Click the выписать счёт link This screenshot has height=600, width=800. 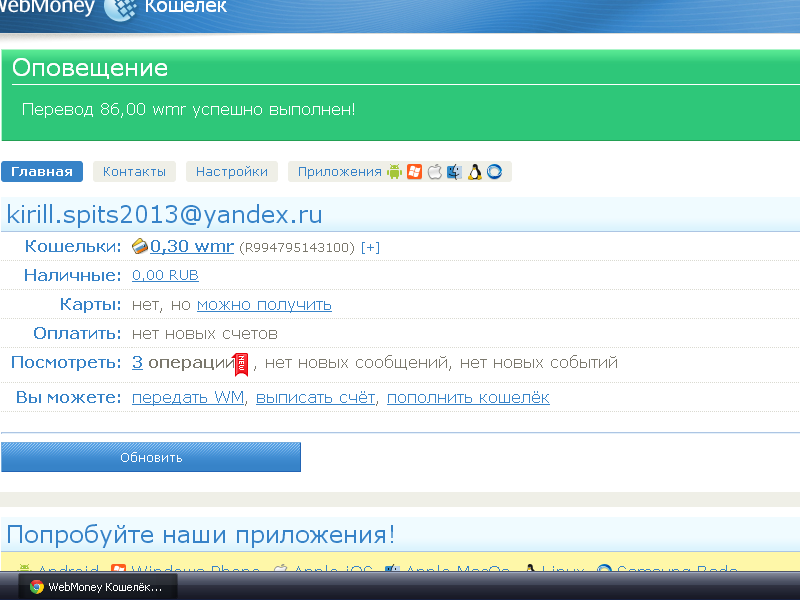pyautogui.click(x=315, y=397)
